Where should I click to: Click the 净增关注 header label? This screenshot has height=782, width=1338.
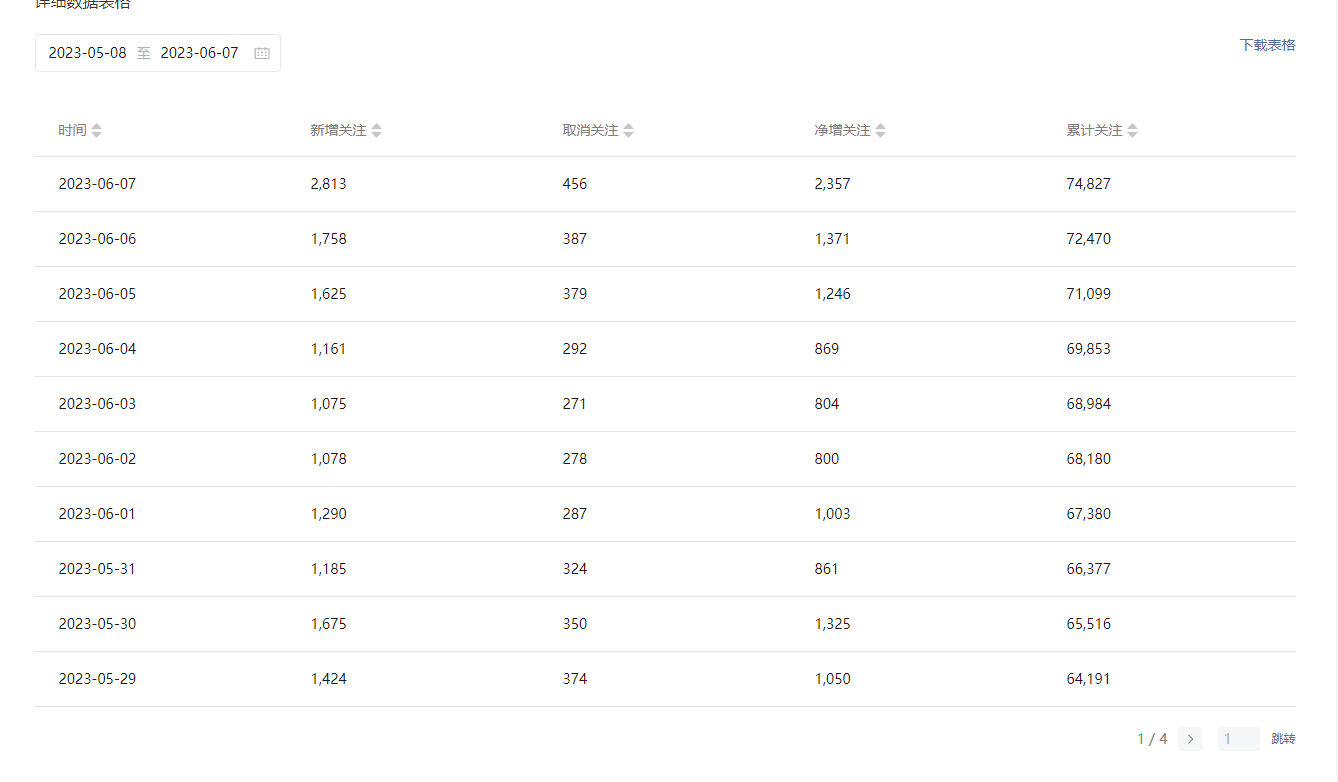point(842,131)
